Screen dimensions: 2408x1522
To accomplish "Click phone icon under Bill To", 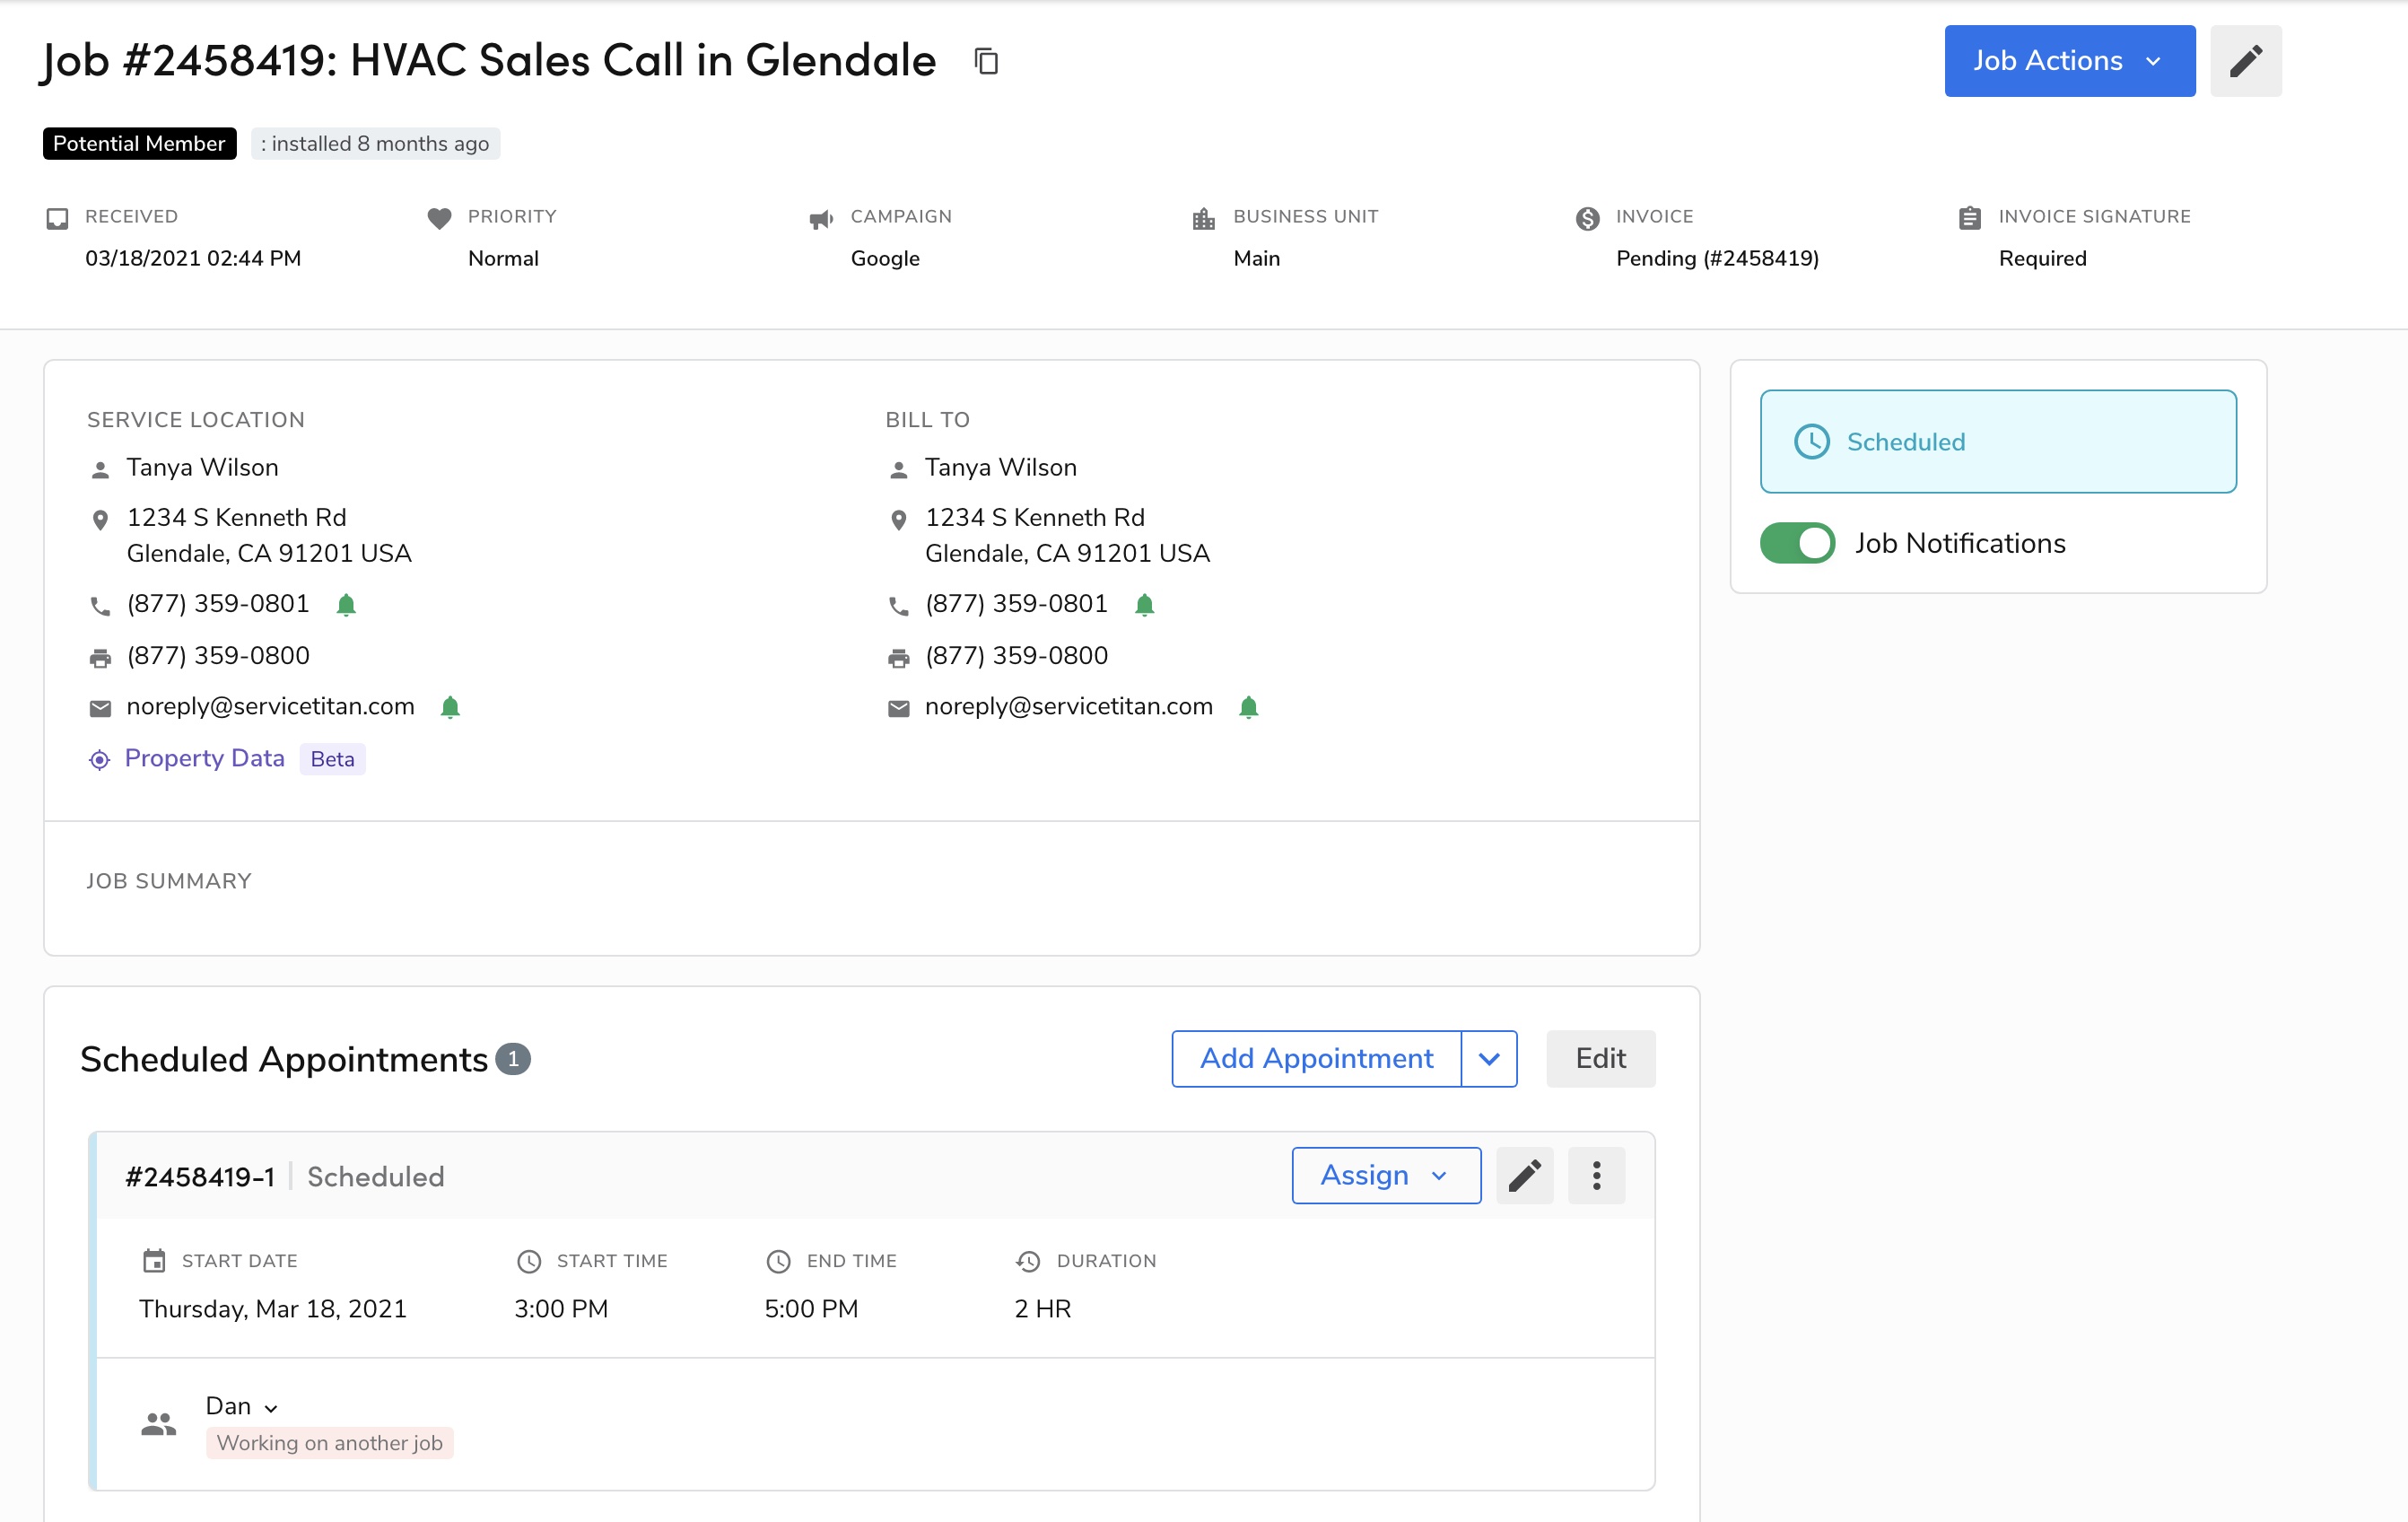I will (x=898, y=606).
